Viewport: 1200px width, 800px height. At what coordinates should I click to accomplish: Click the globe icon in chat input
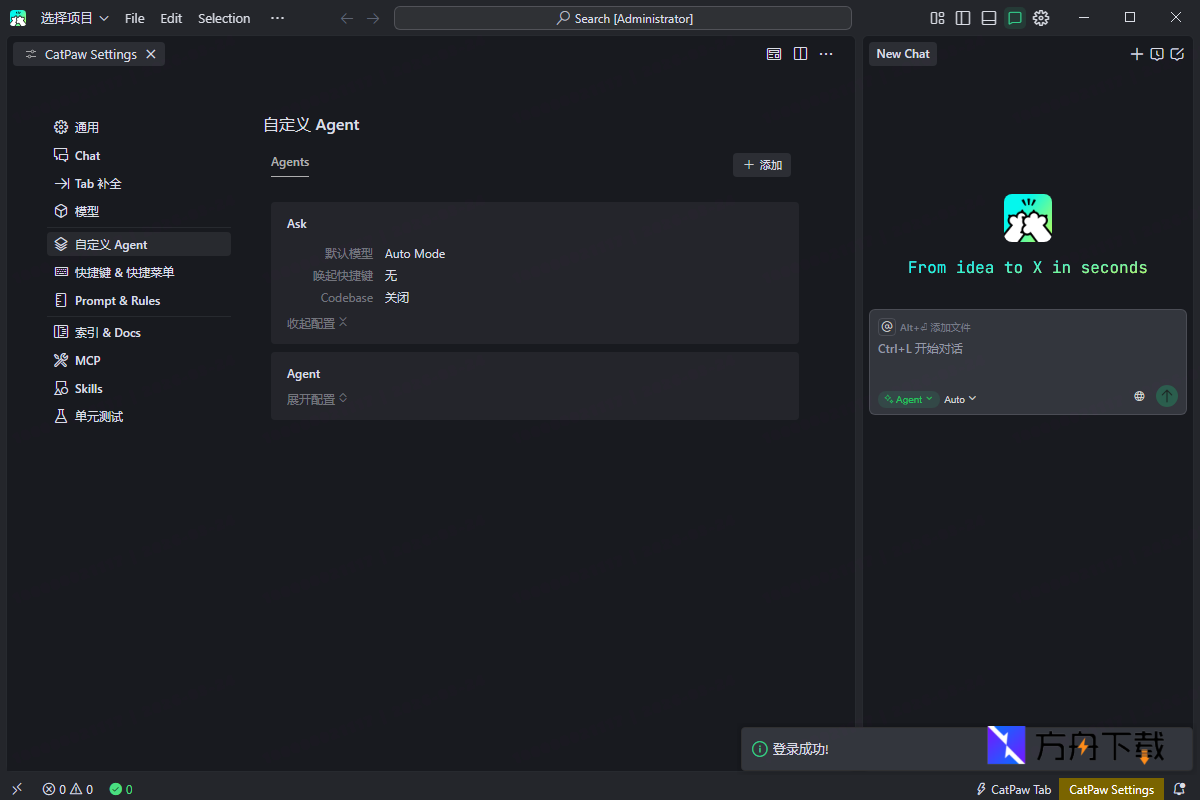pyautogui.click(x=1139, y=397)
